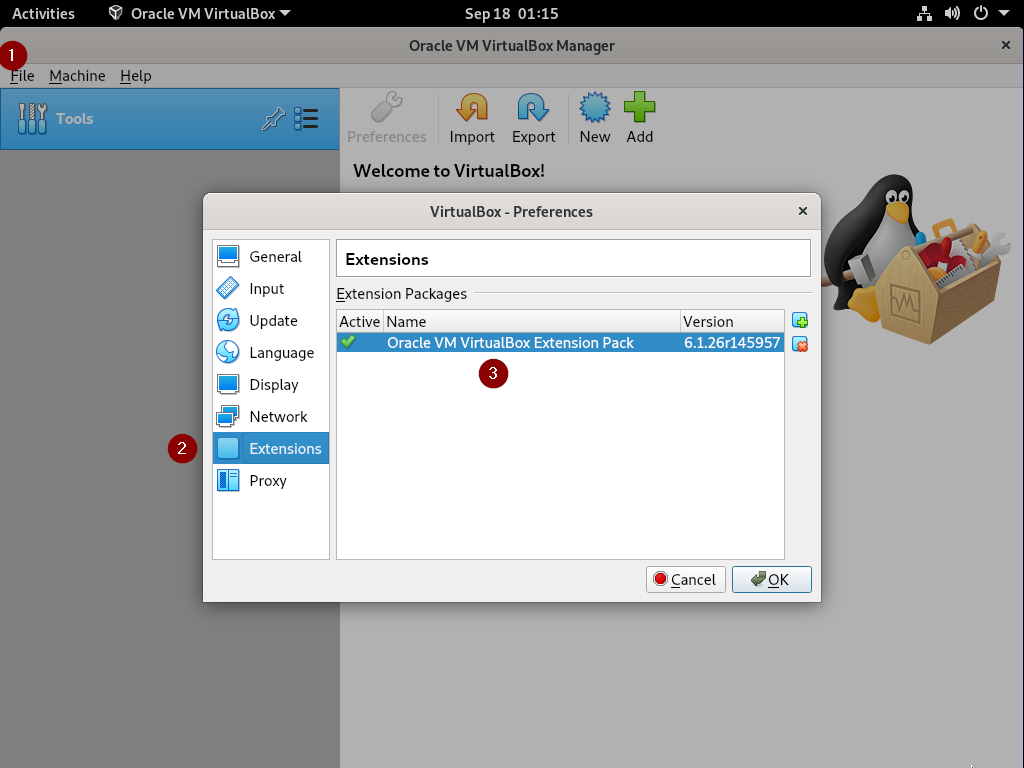Click the volume speaker icon
Viewport: 1024px width, 768px height.
(x=952, y=14)
